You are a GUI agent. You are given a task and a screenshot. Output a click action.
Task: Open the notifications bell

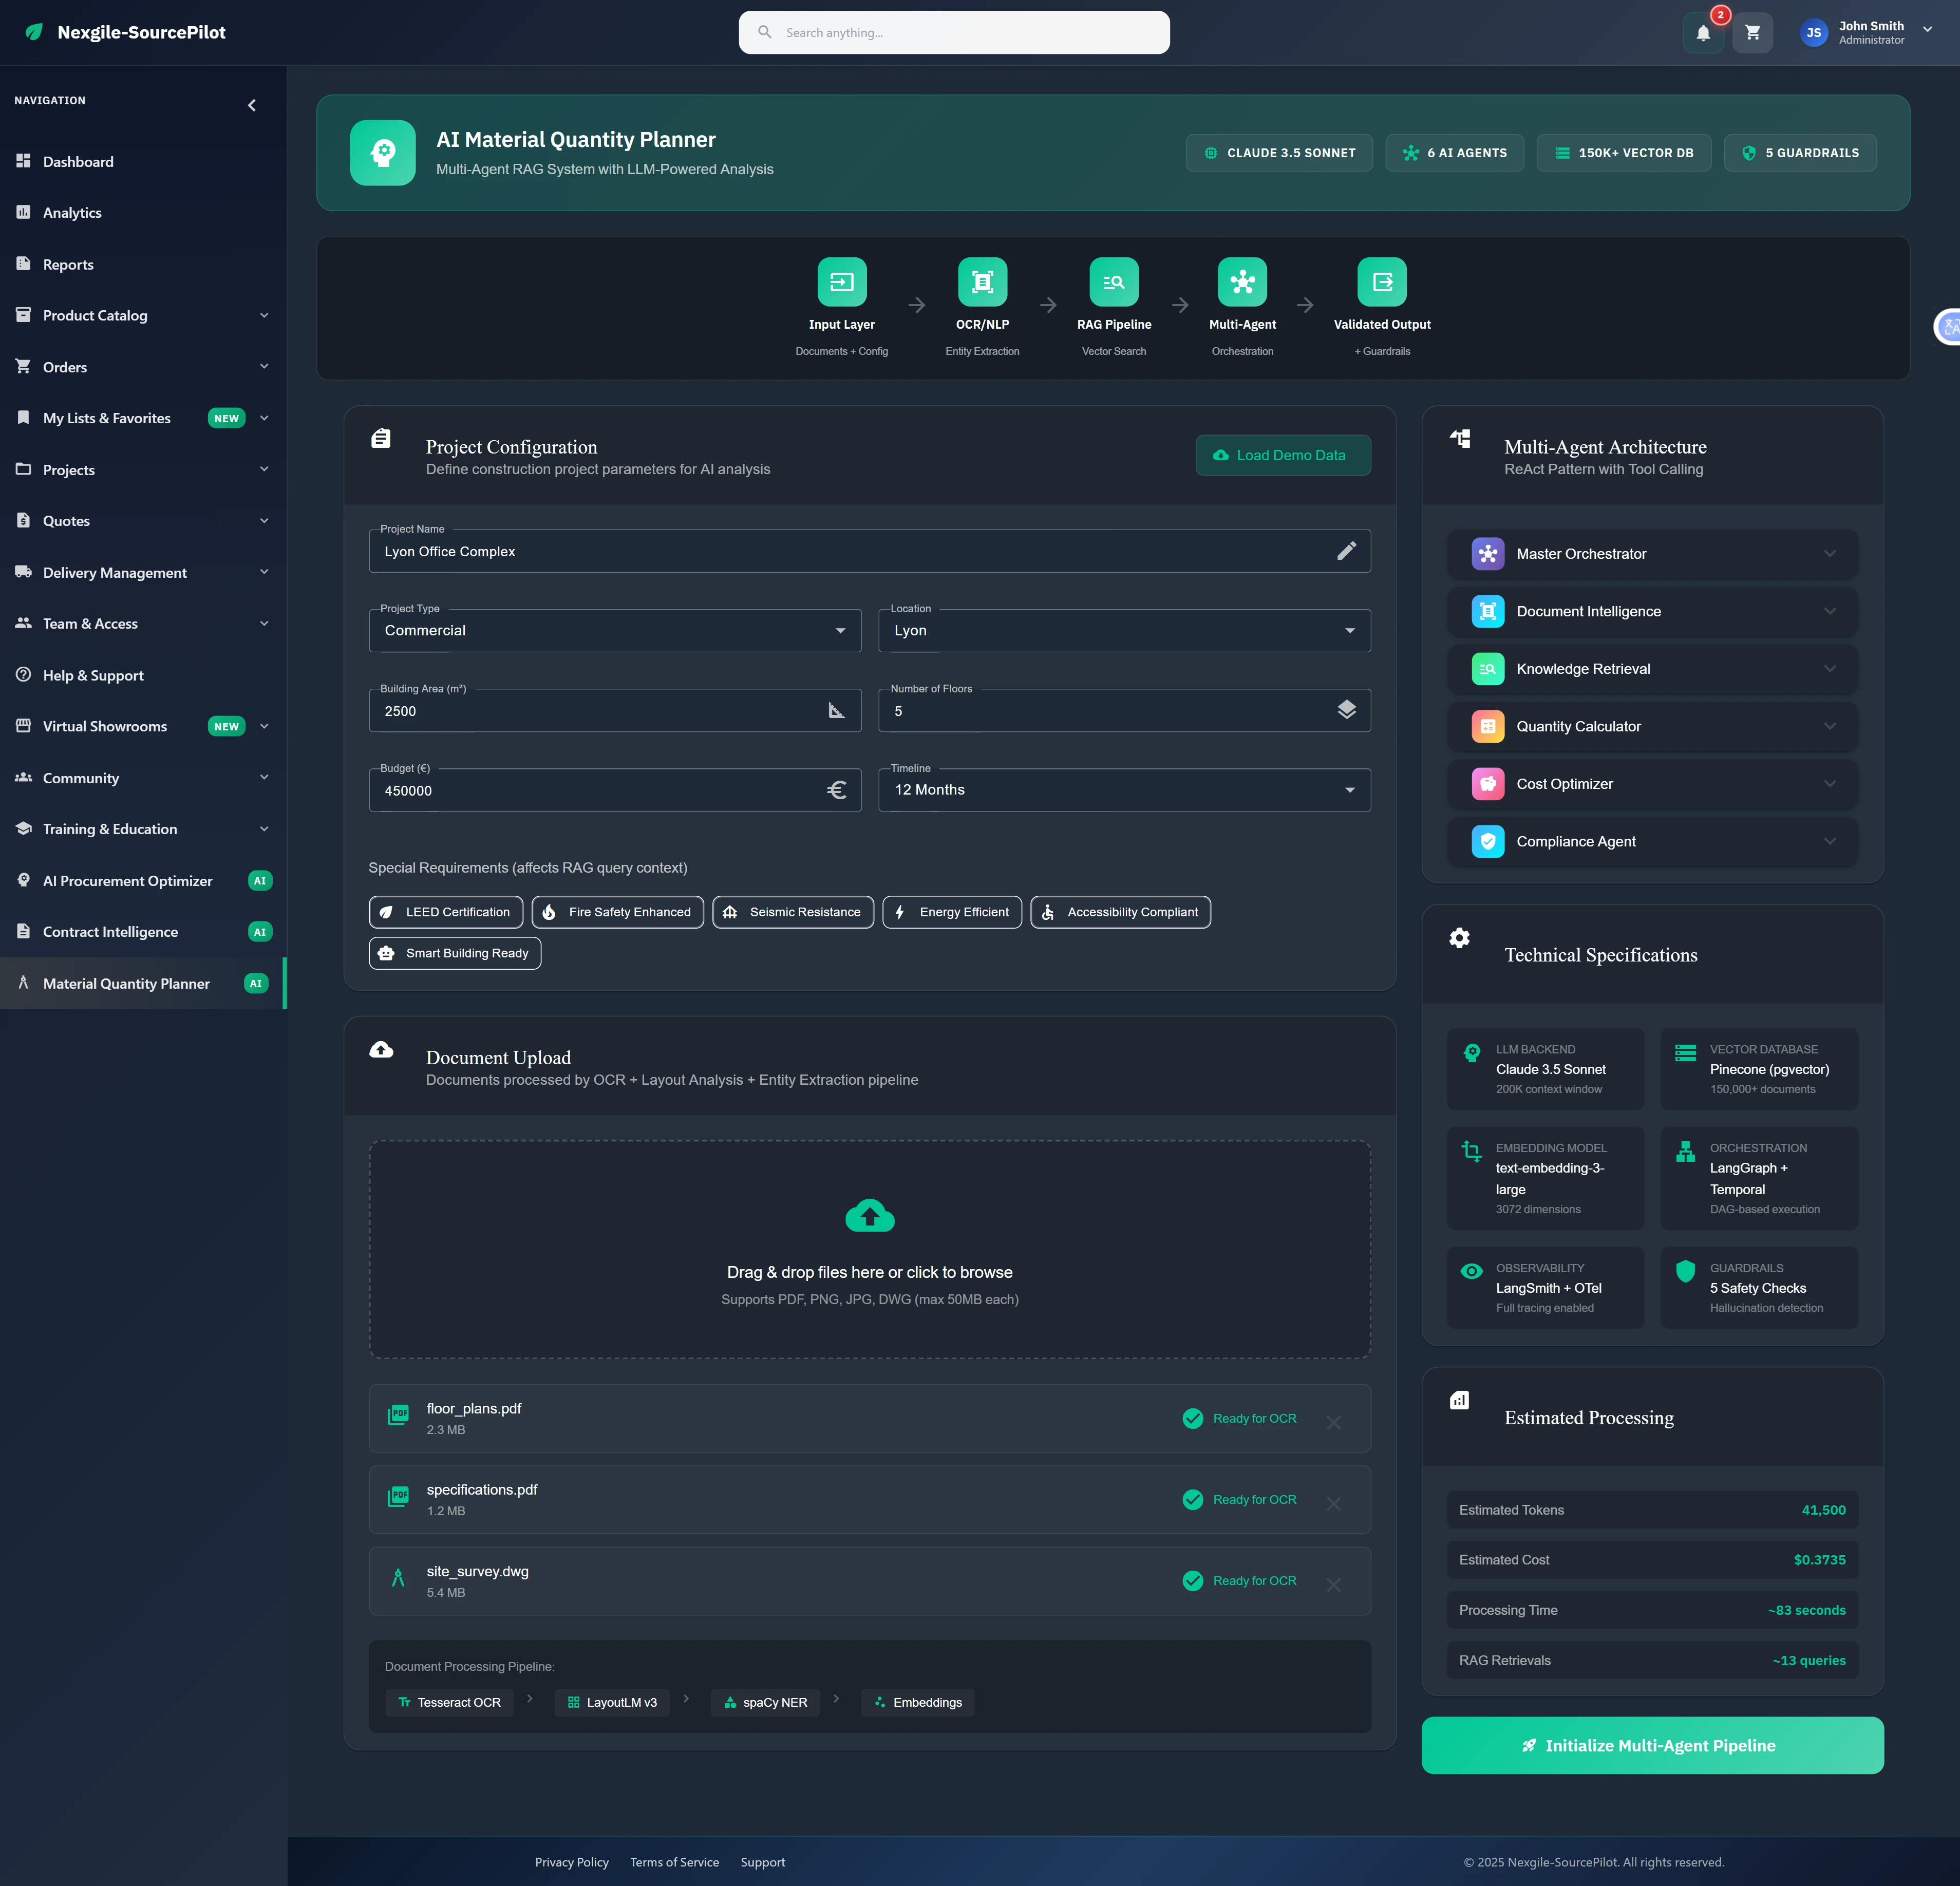(1704, 32)
